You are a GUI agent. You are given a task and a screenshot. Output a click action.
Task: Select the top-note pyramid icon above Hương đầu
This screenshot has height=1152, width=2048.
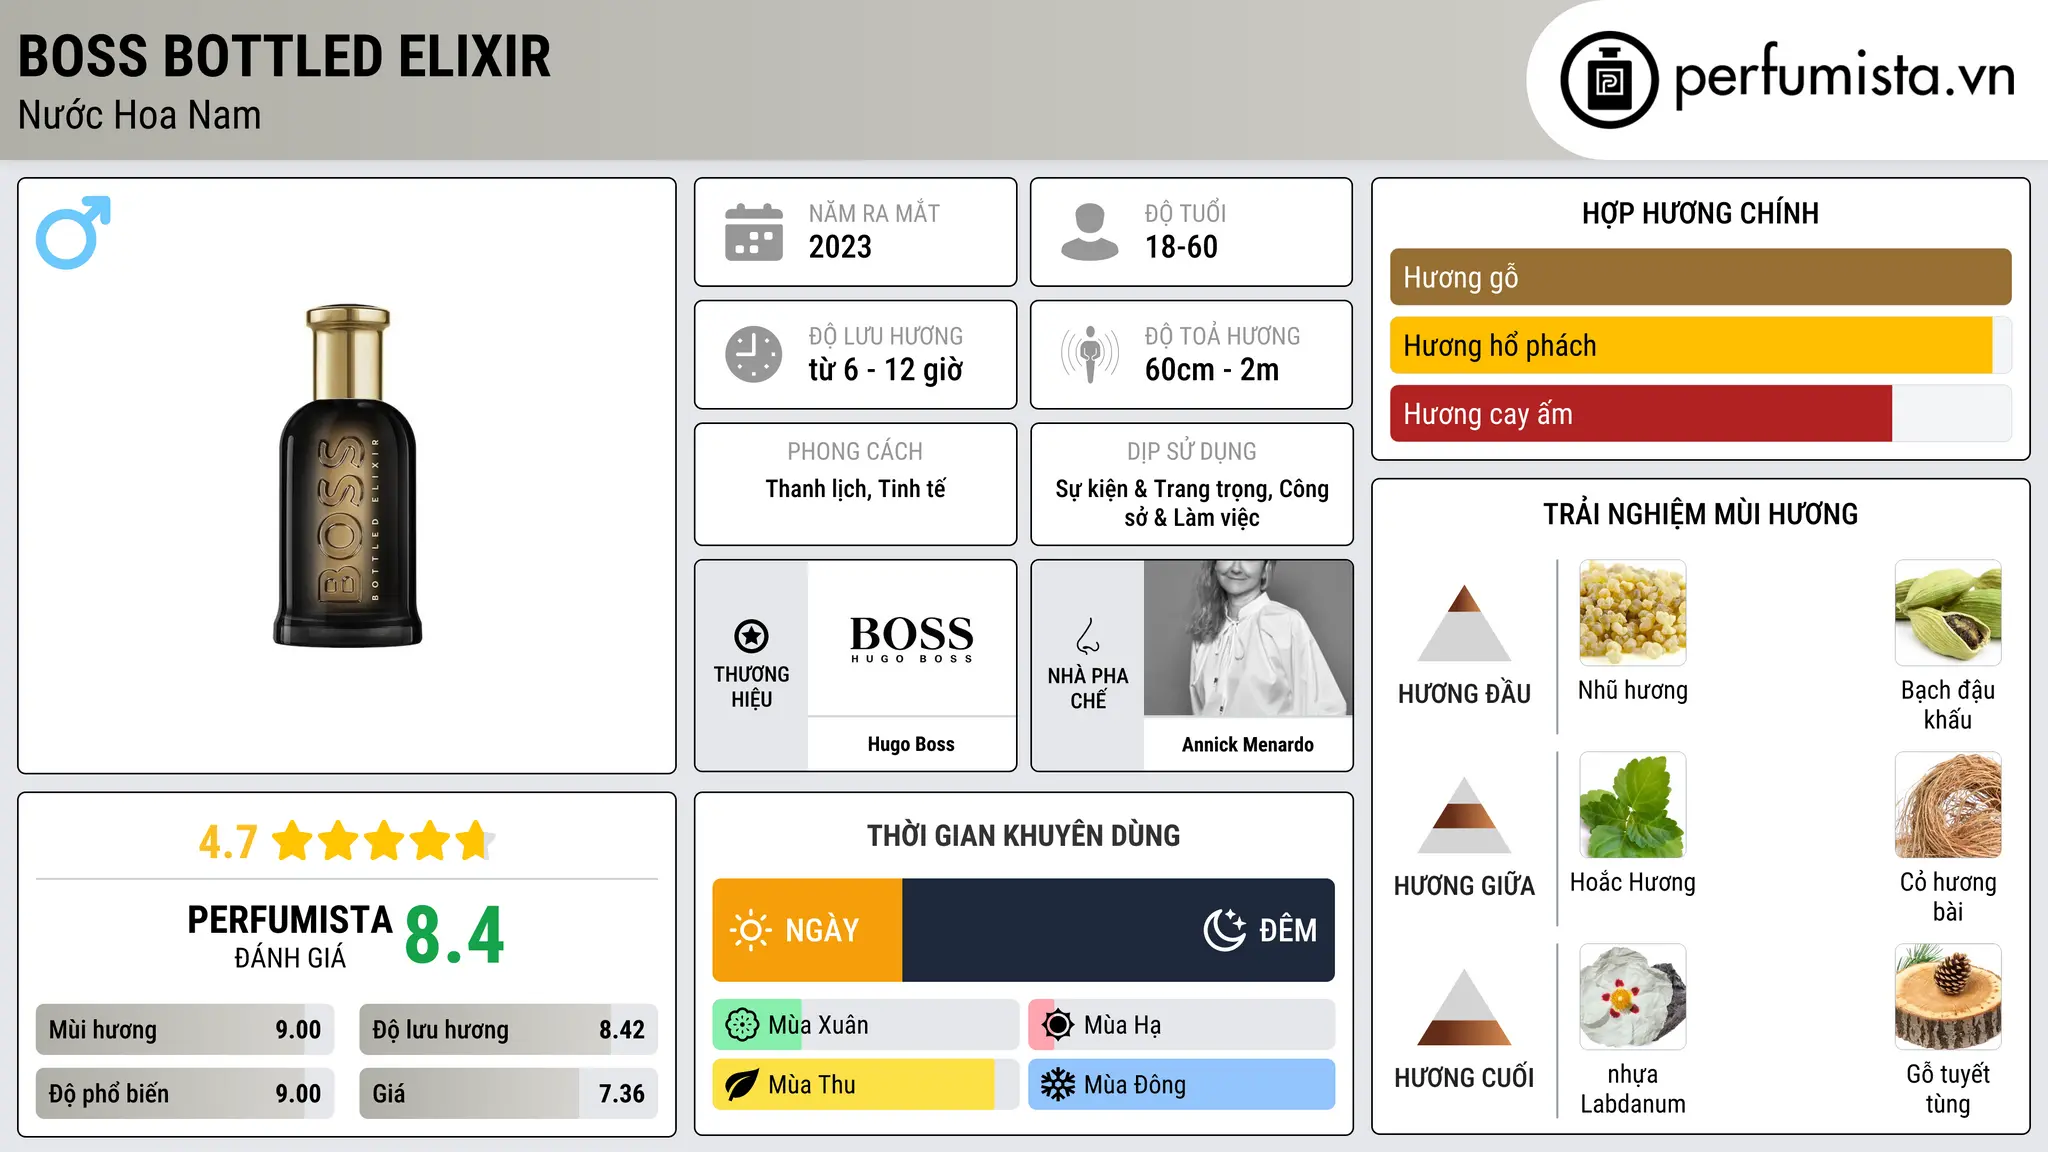point(1464,623)
